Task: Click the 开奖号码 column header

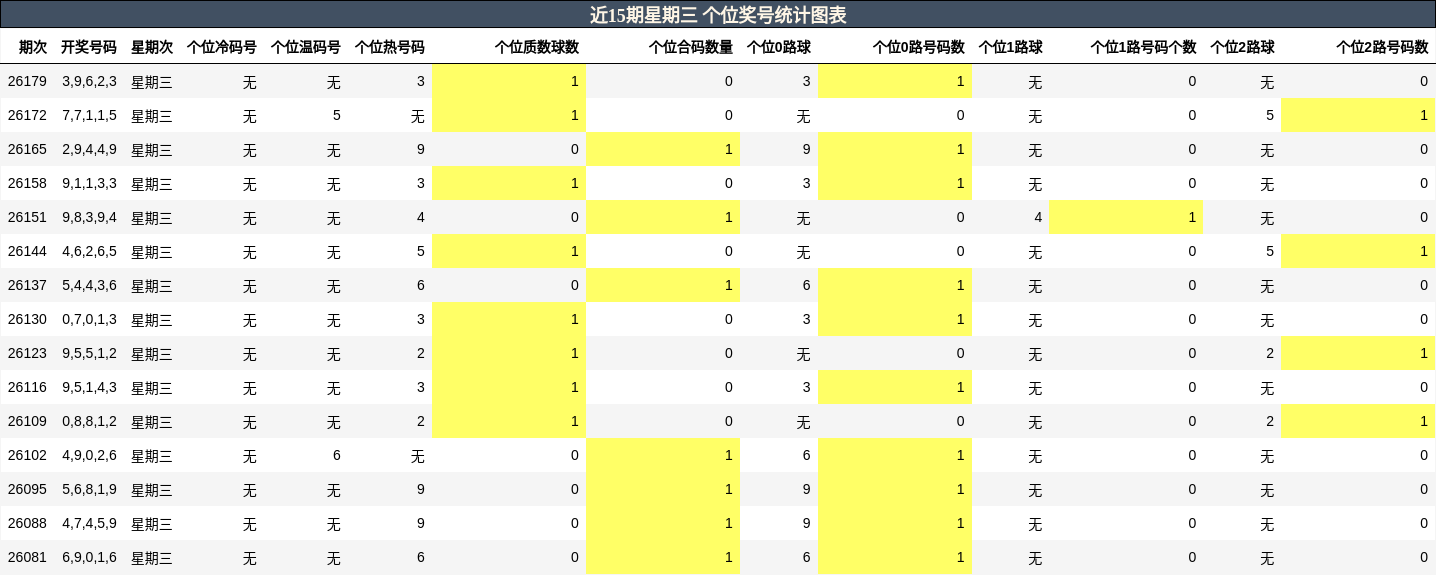Action: [89, 47]
